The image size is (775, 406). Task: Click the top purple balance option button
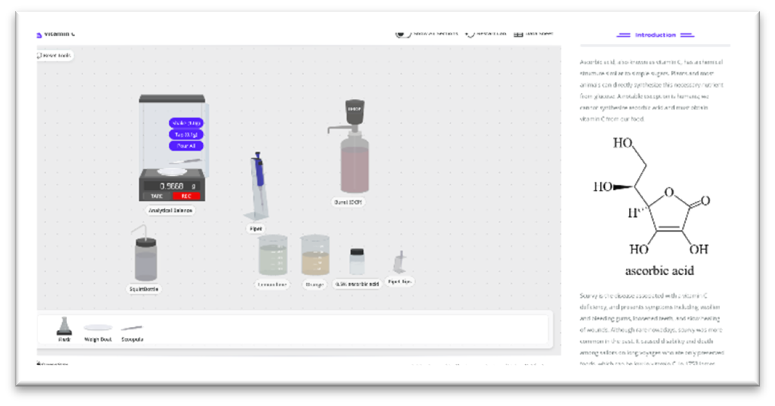(186, 123)
